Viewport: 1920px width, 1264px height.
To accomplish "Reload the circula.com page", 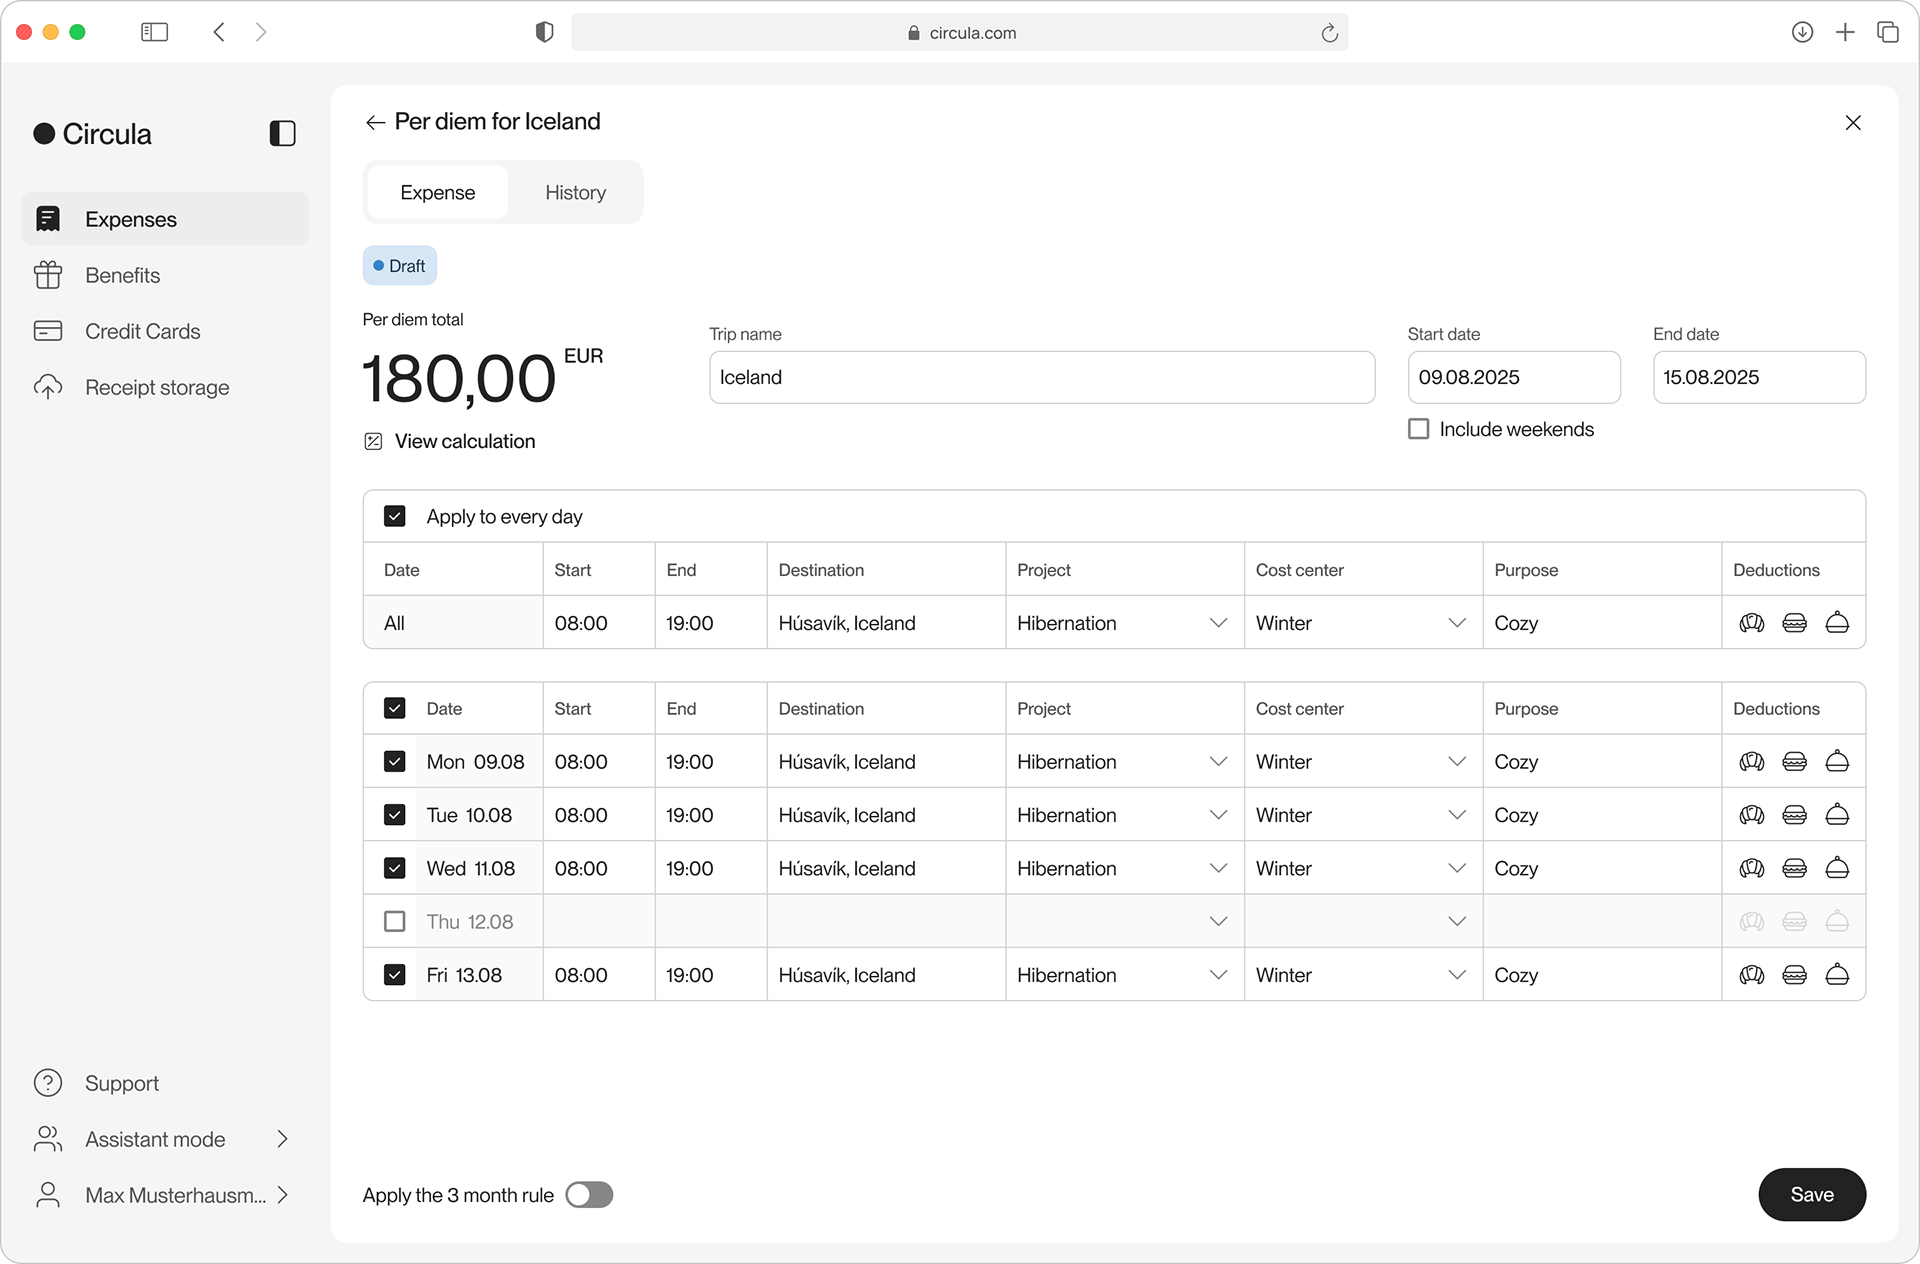I will tap(1329, 33).
